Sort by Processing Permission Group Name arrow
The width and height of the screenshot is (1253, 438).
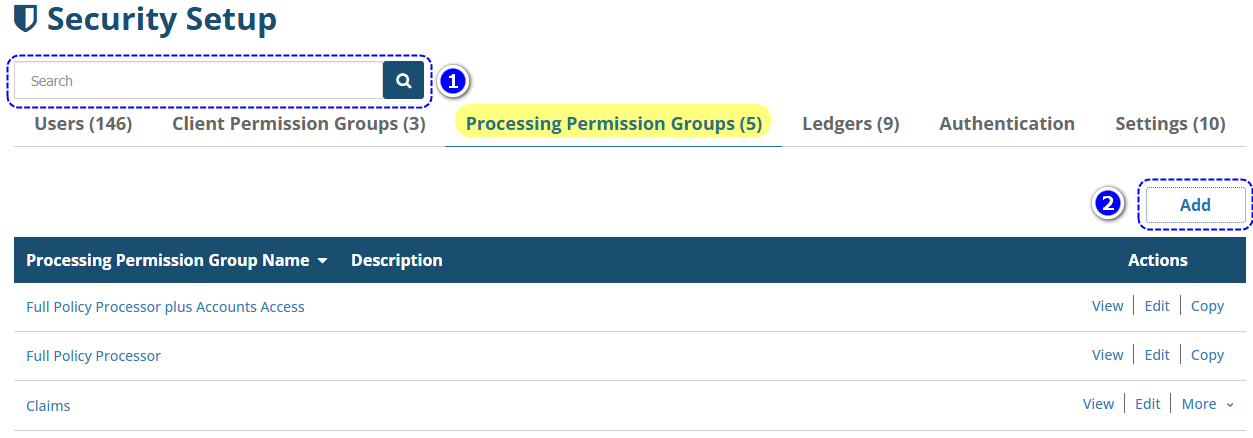click(322, 261)
